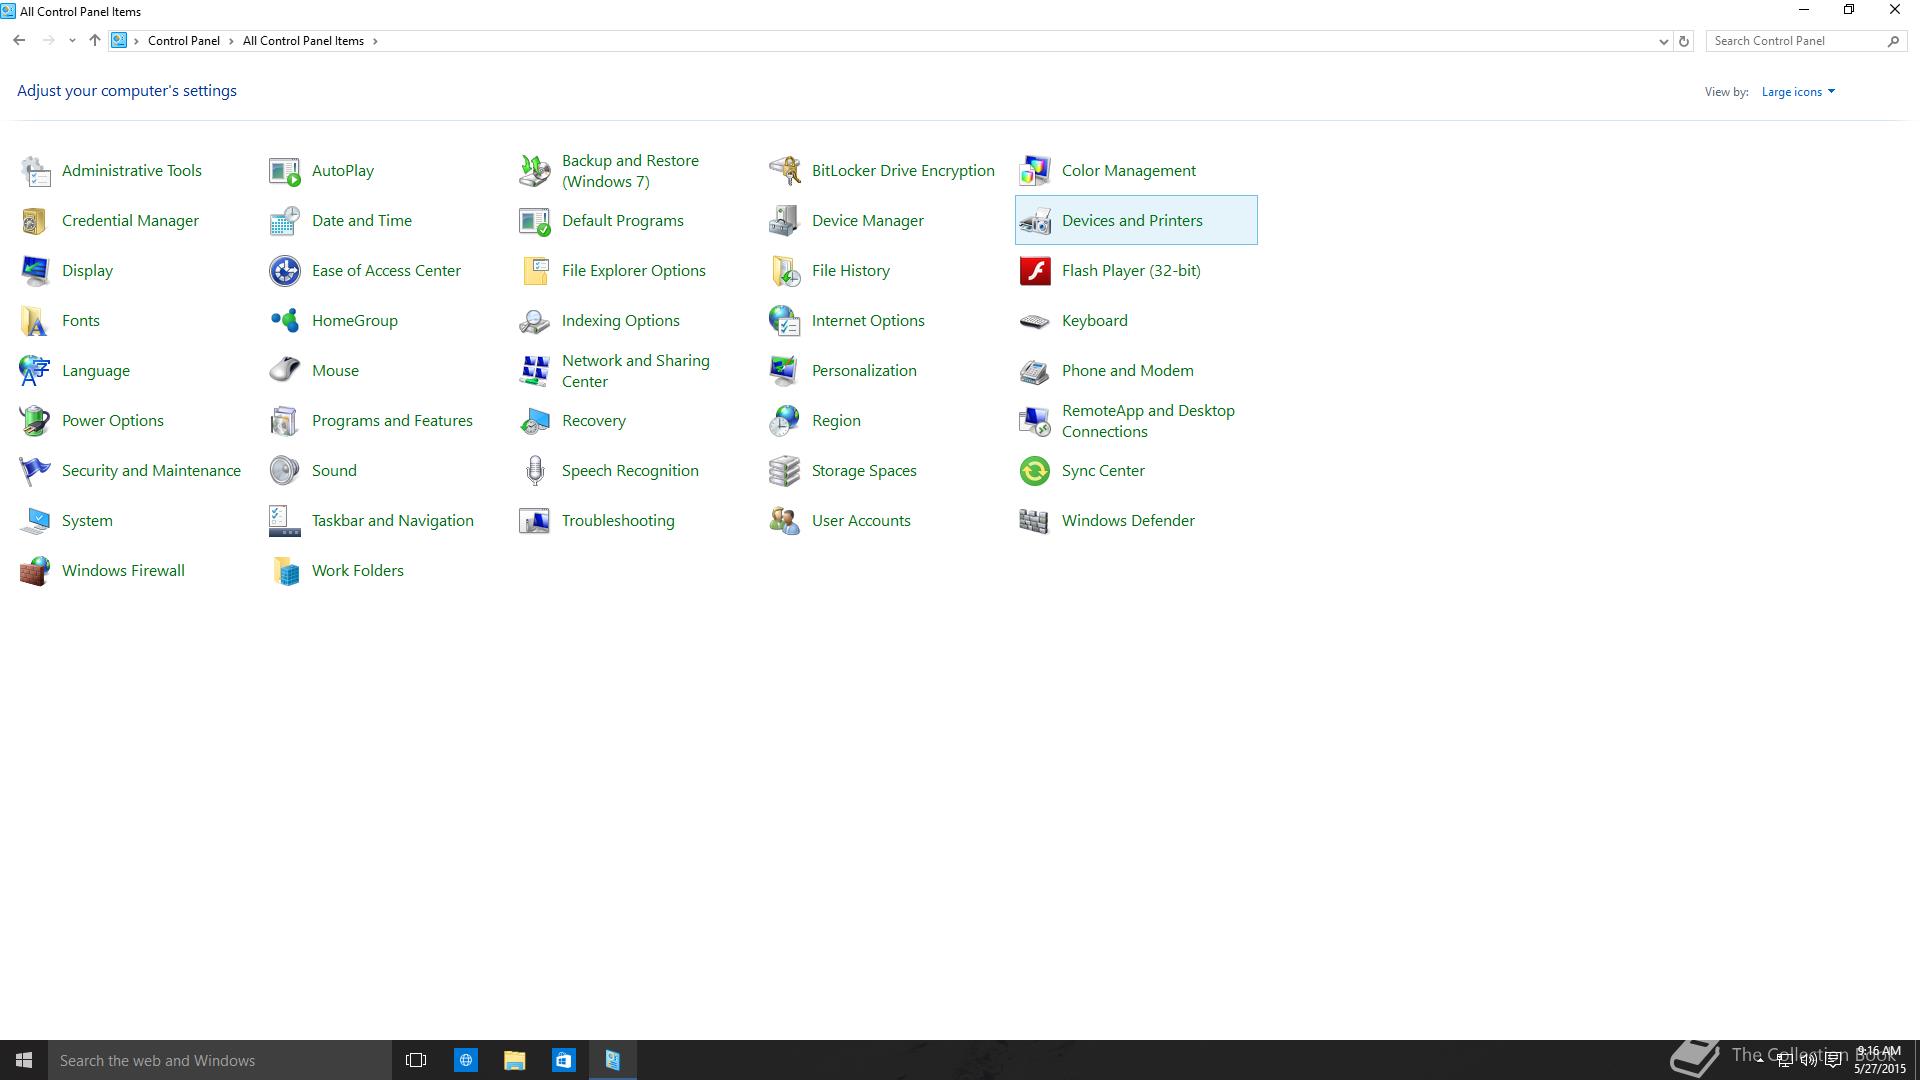Open the Date and Time icon
The image size is (1920, 1080).
[285, 221]
